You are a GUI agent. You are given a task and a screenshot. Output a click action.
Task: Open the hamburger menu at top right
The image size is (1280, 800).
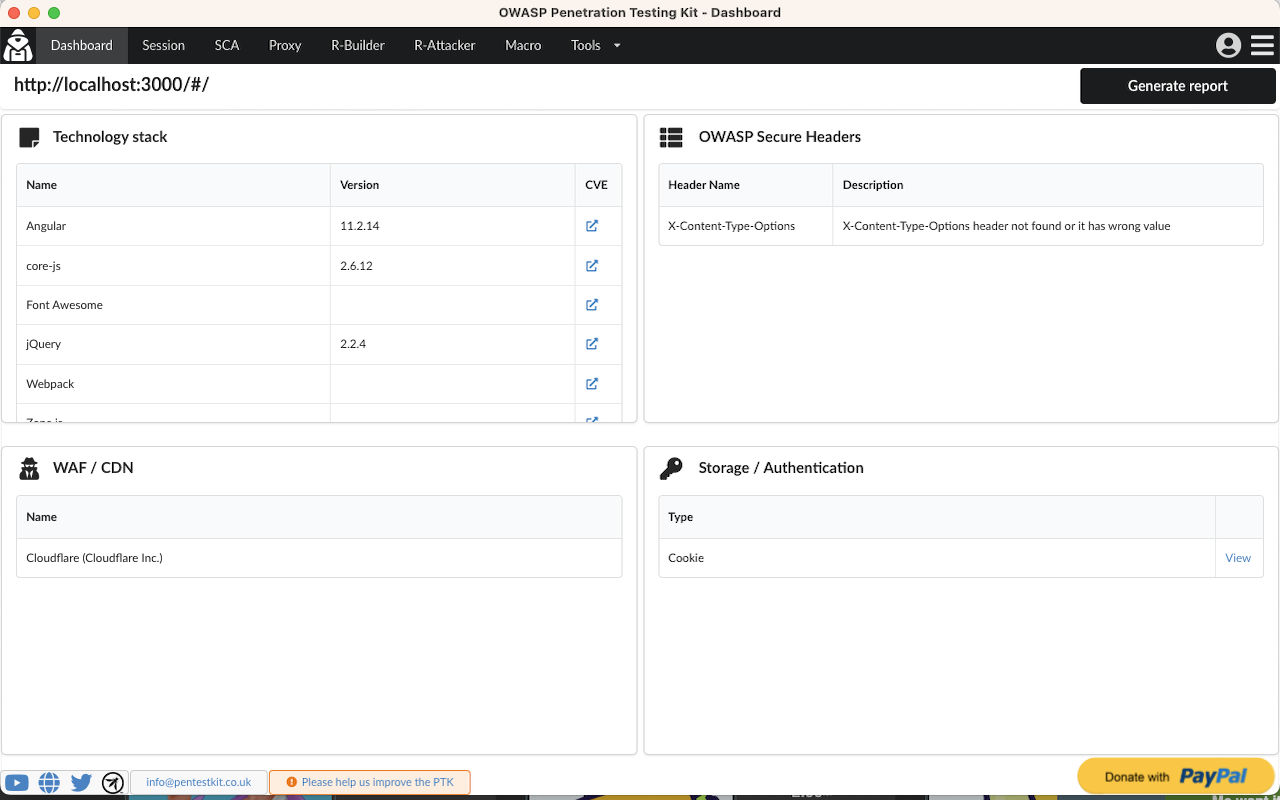click(1262, 45)
